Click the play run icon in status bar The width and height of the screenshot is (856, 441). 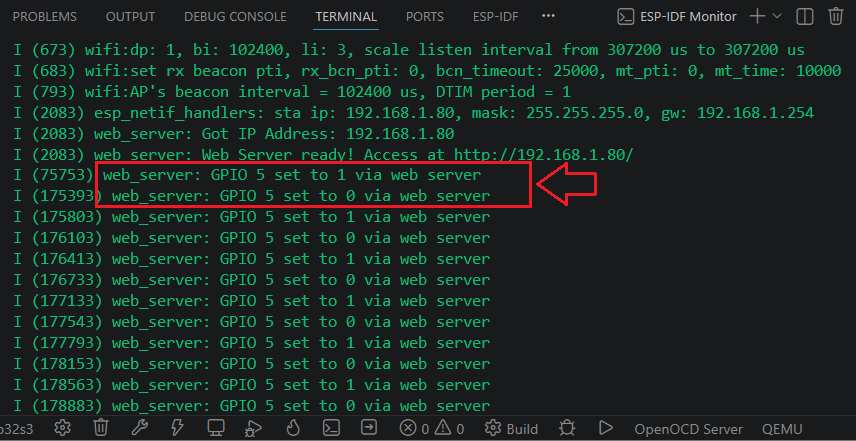pyautogui.click(x=605, y=428)
